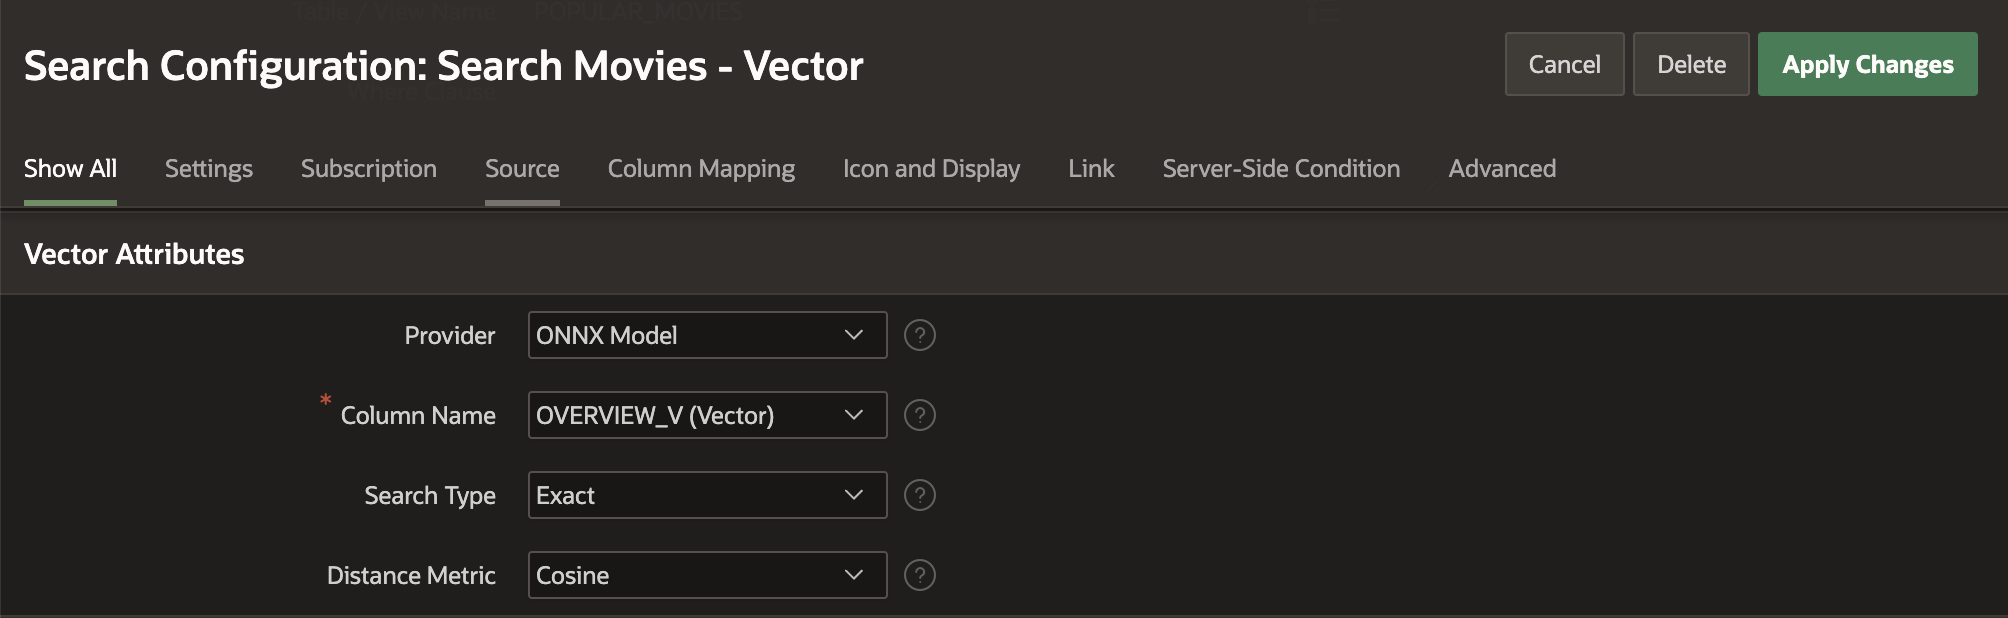The height and width of the screenshot is (618, 2008).
Task: Jump to the Link tab
Action: 1091,168
